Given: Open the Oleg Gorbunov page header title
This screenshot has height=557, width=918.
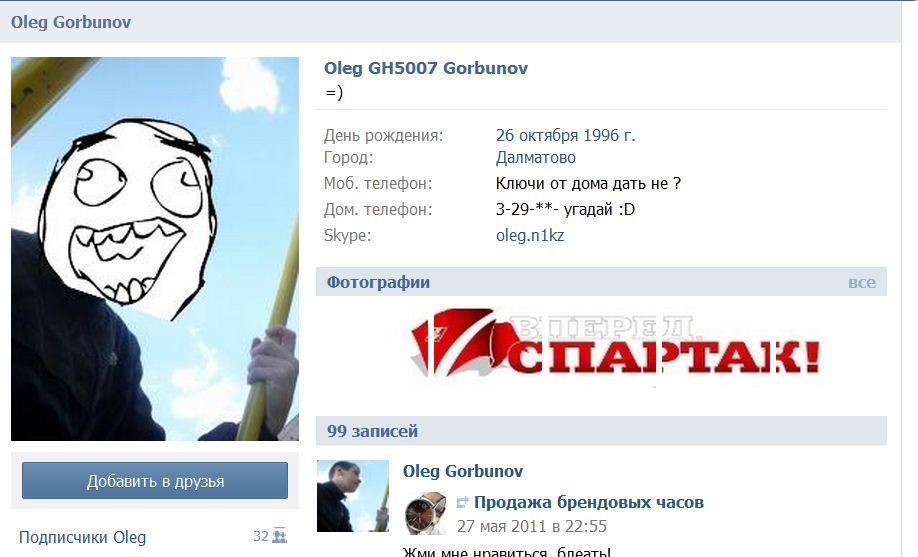Looking at the screenshot, I should (71, 22).
